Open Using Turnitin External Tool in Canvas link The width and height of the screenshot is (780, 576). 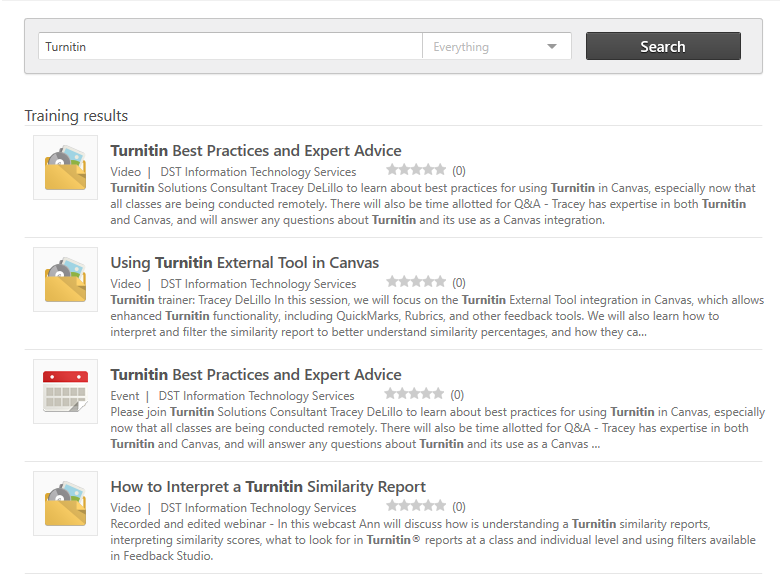pos(245,263)
